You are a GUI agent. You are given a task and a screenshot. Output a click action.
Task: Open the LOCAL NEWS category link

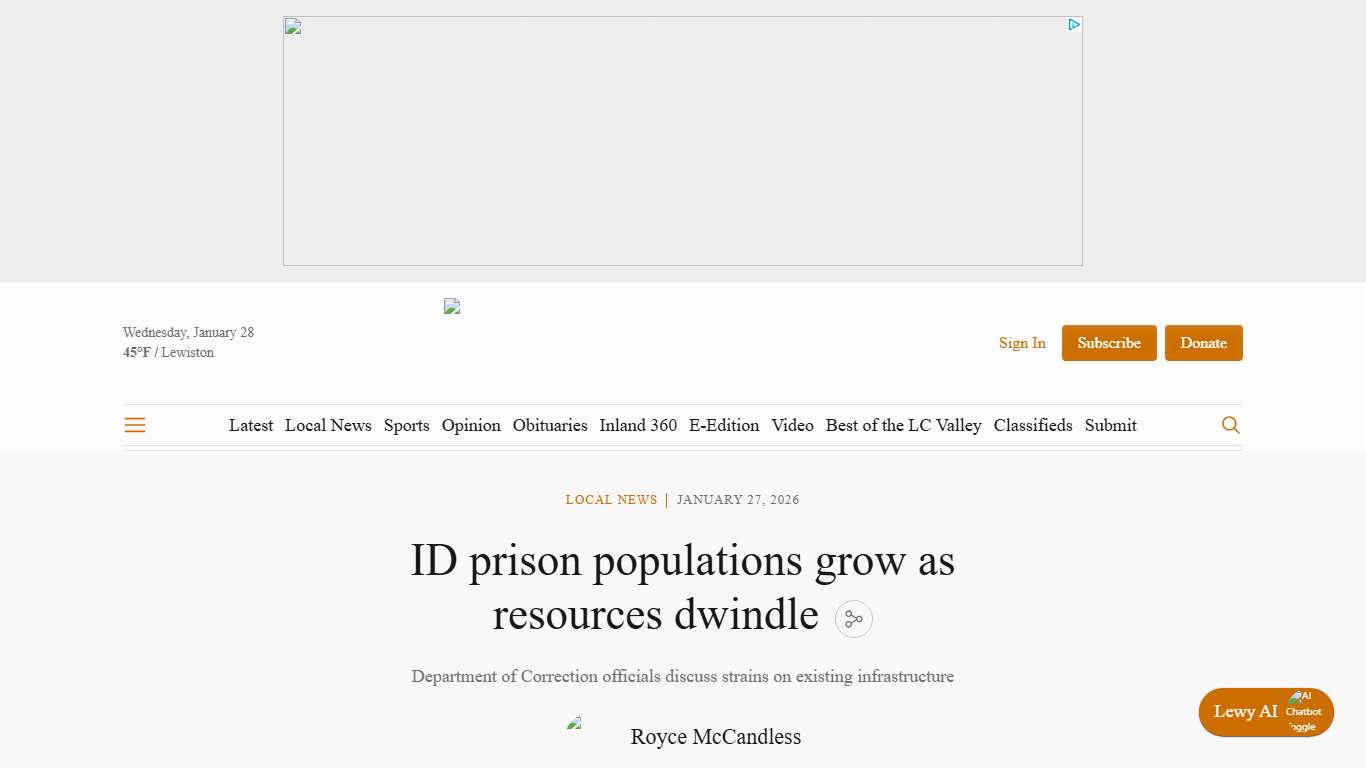tap(611, 499)
